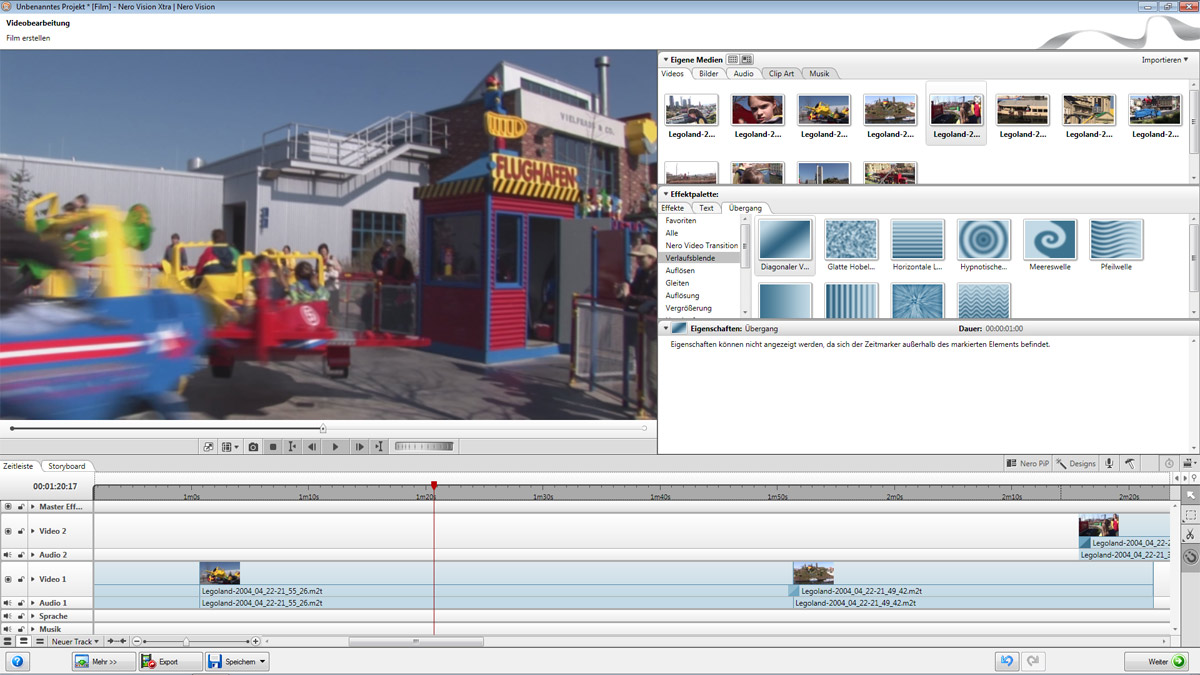The height and width of the screenshot is (675, 1200).
Task: Click the clock duration icon on the timeline toolbar
Action: click(1169, 464)
